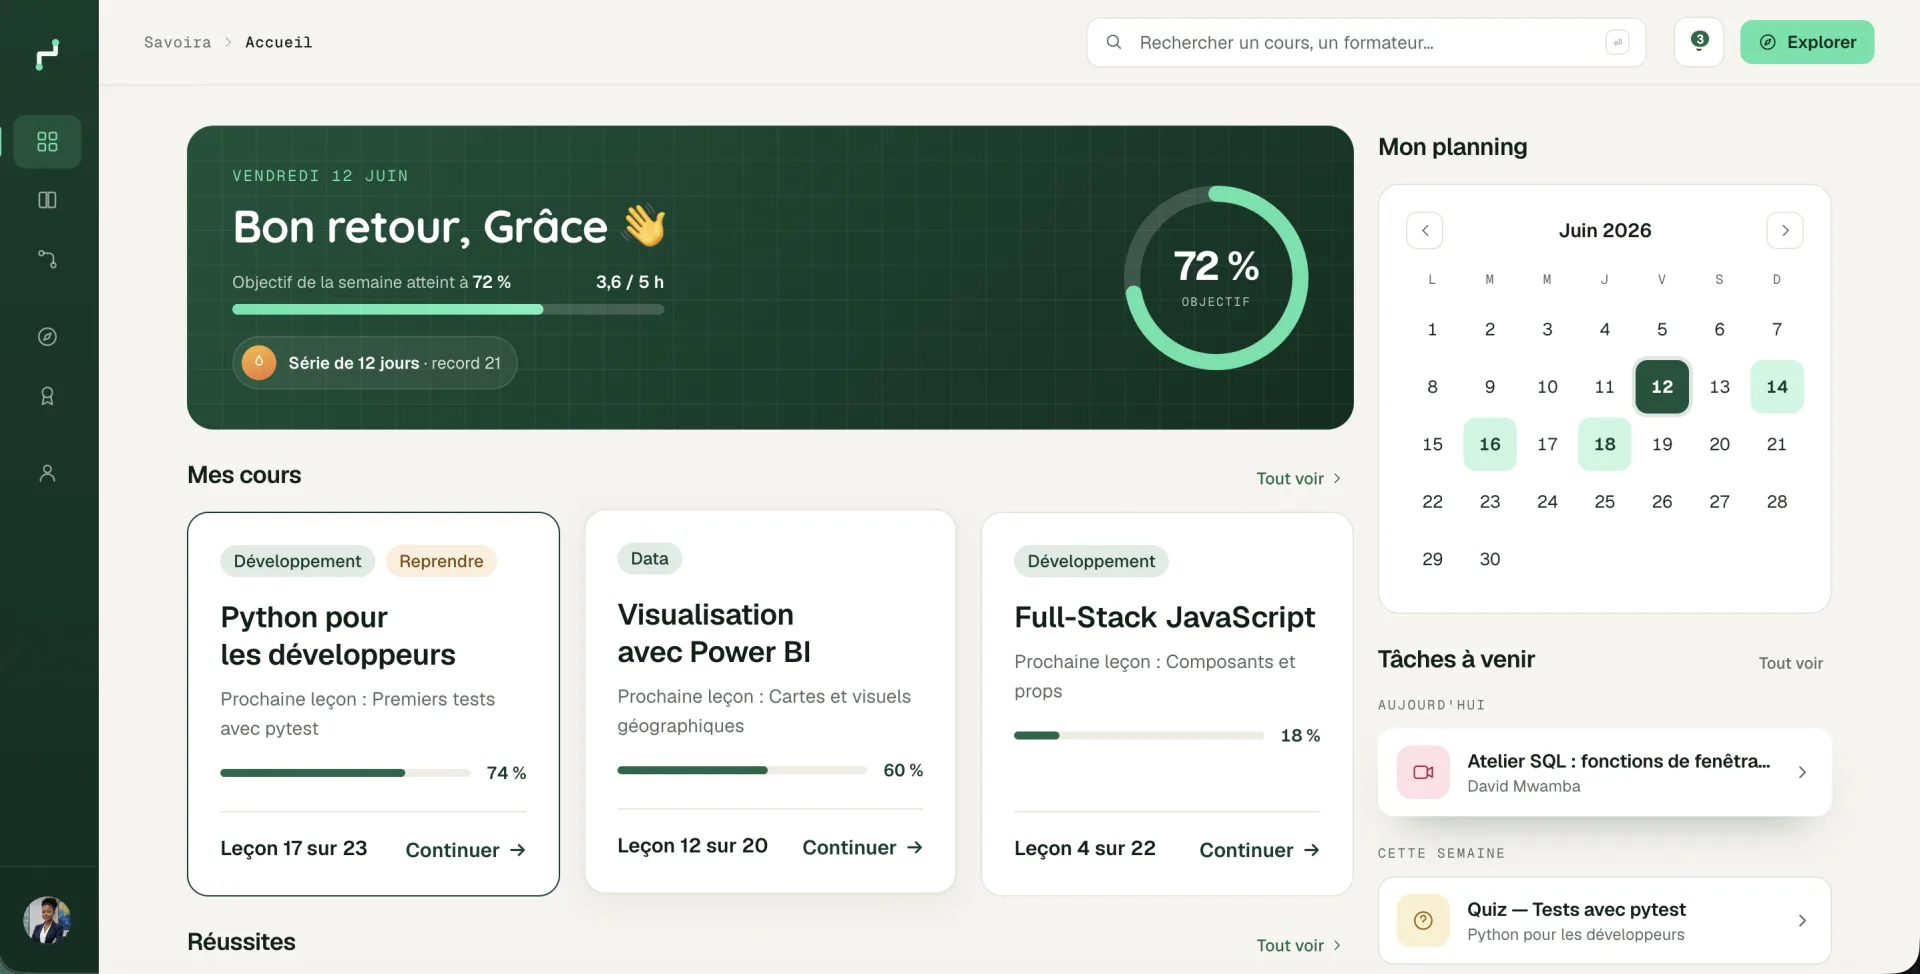1920x974 pixels.
Task: Focus the course search field
Action: pyautogui.click(x=1366, y=42)
